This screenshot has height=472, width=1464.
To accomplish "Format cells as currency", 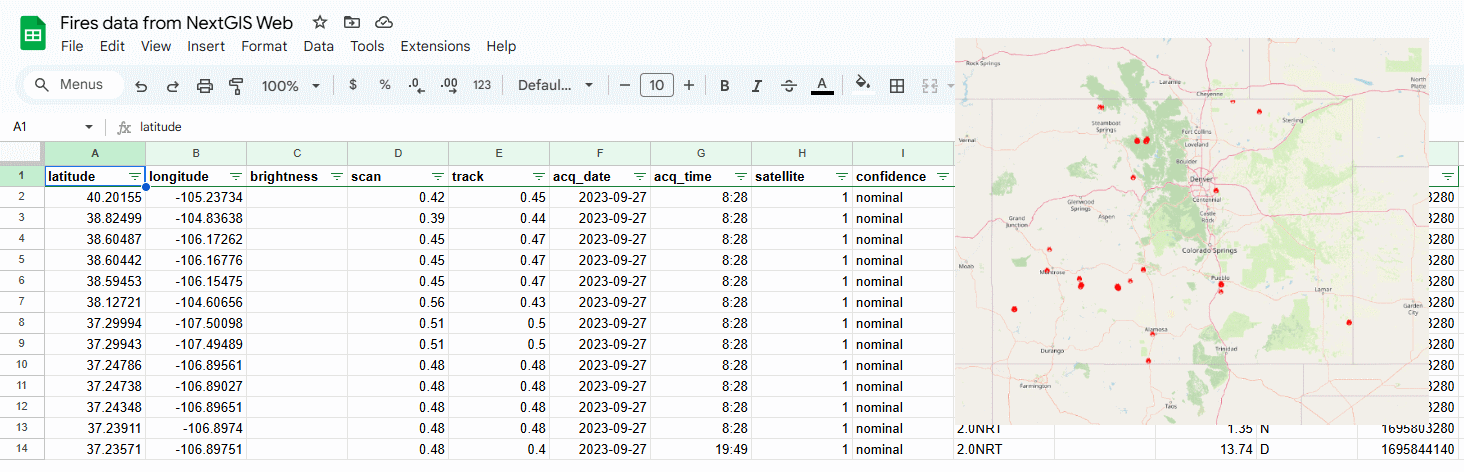I will 353,86.
